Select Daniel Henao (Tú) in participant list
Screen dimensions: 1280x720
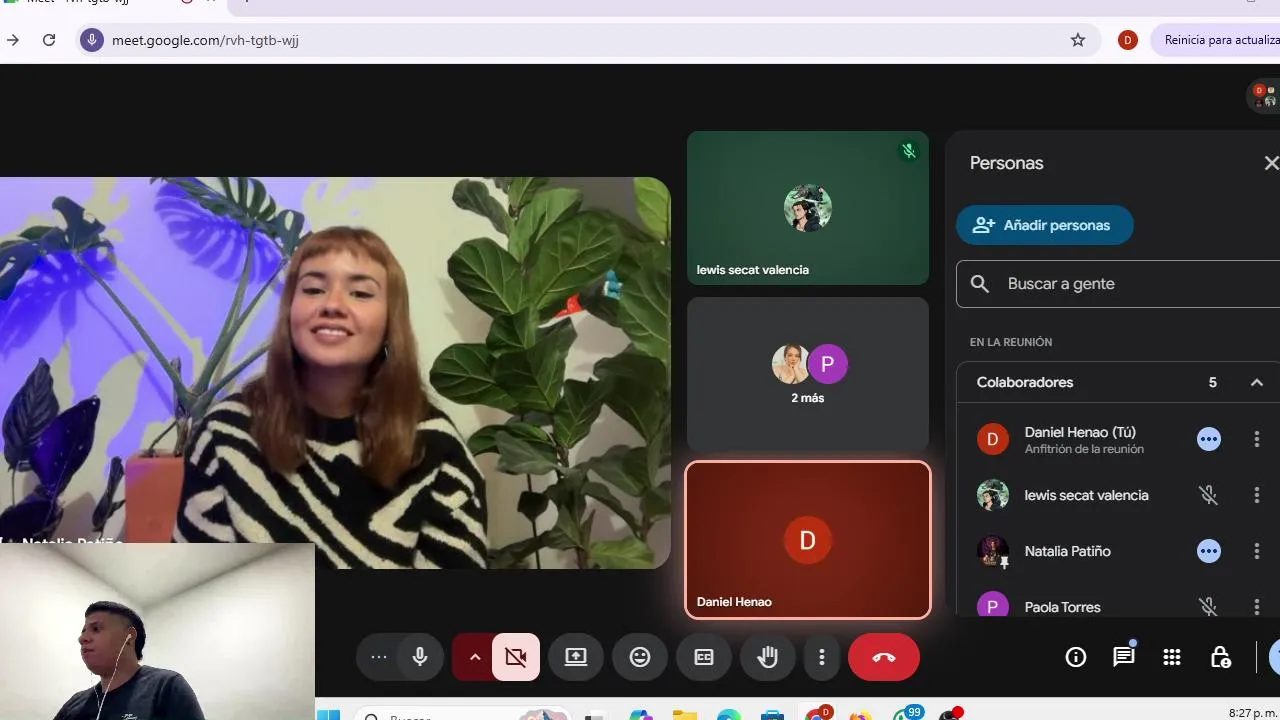tap(1118, 439)
